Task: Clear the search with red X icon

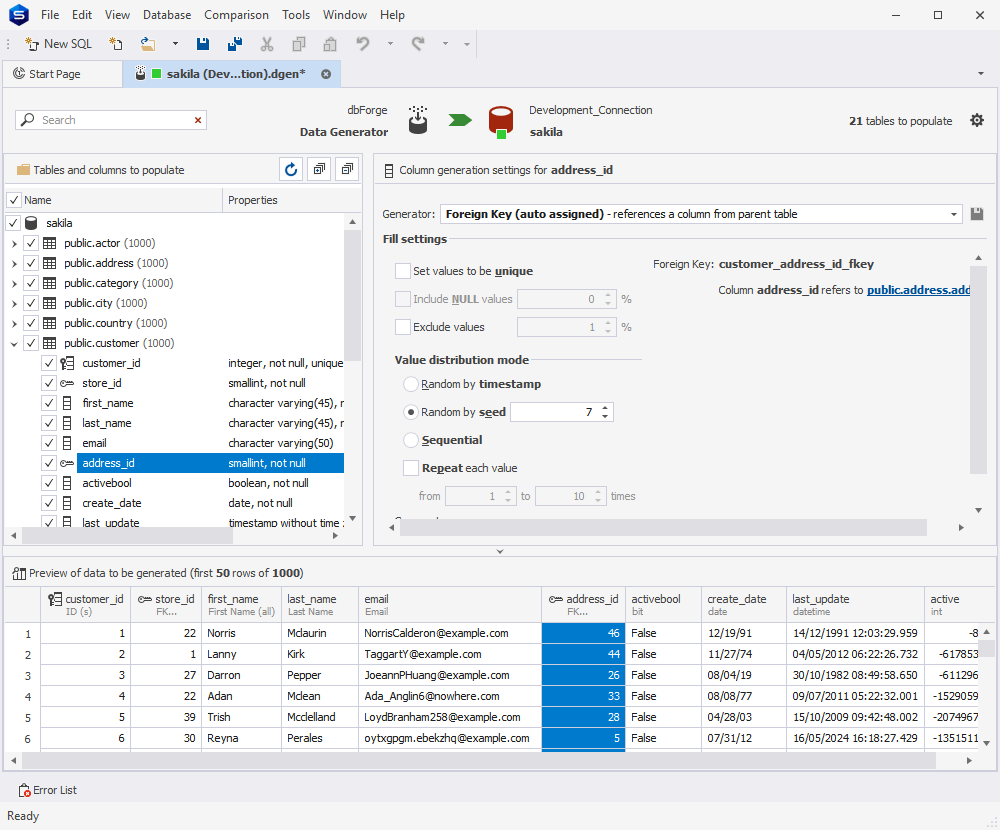Action: click(198, 120)
